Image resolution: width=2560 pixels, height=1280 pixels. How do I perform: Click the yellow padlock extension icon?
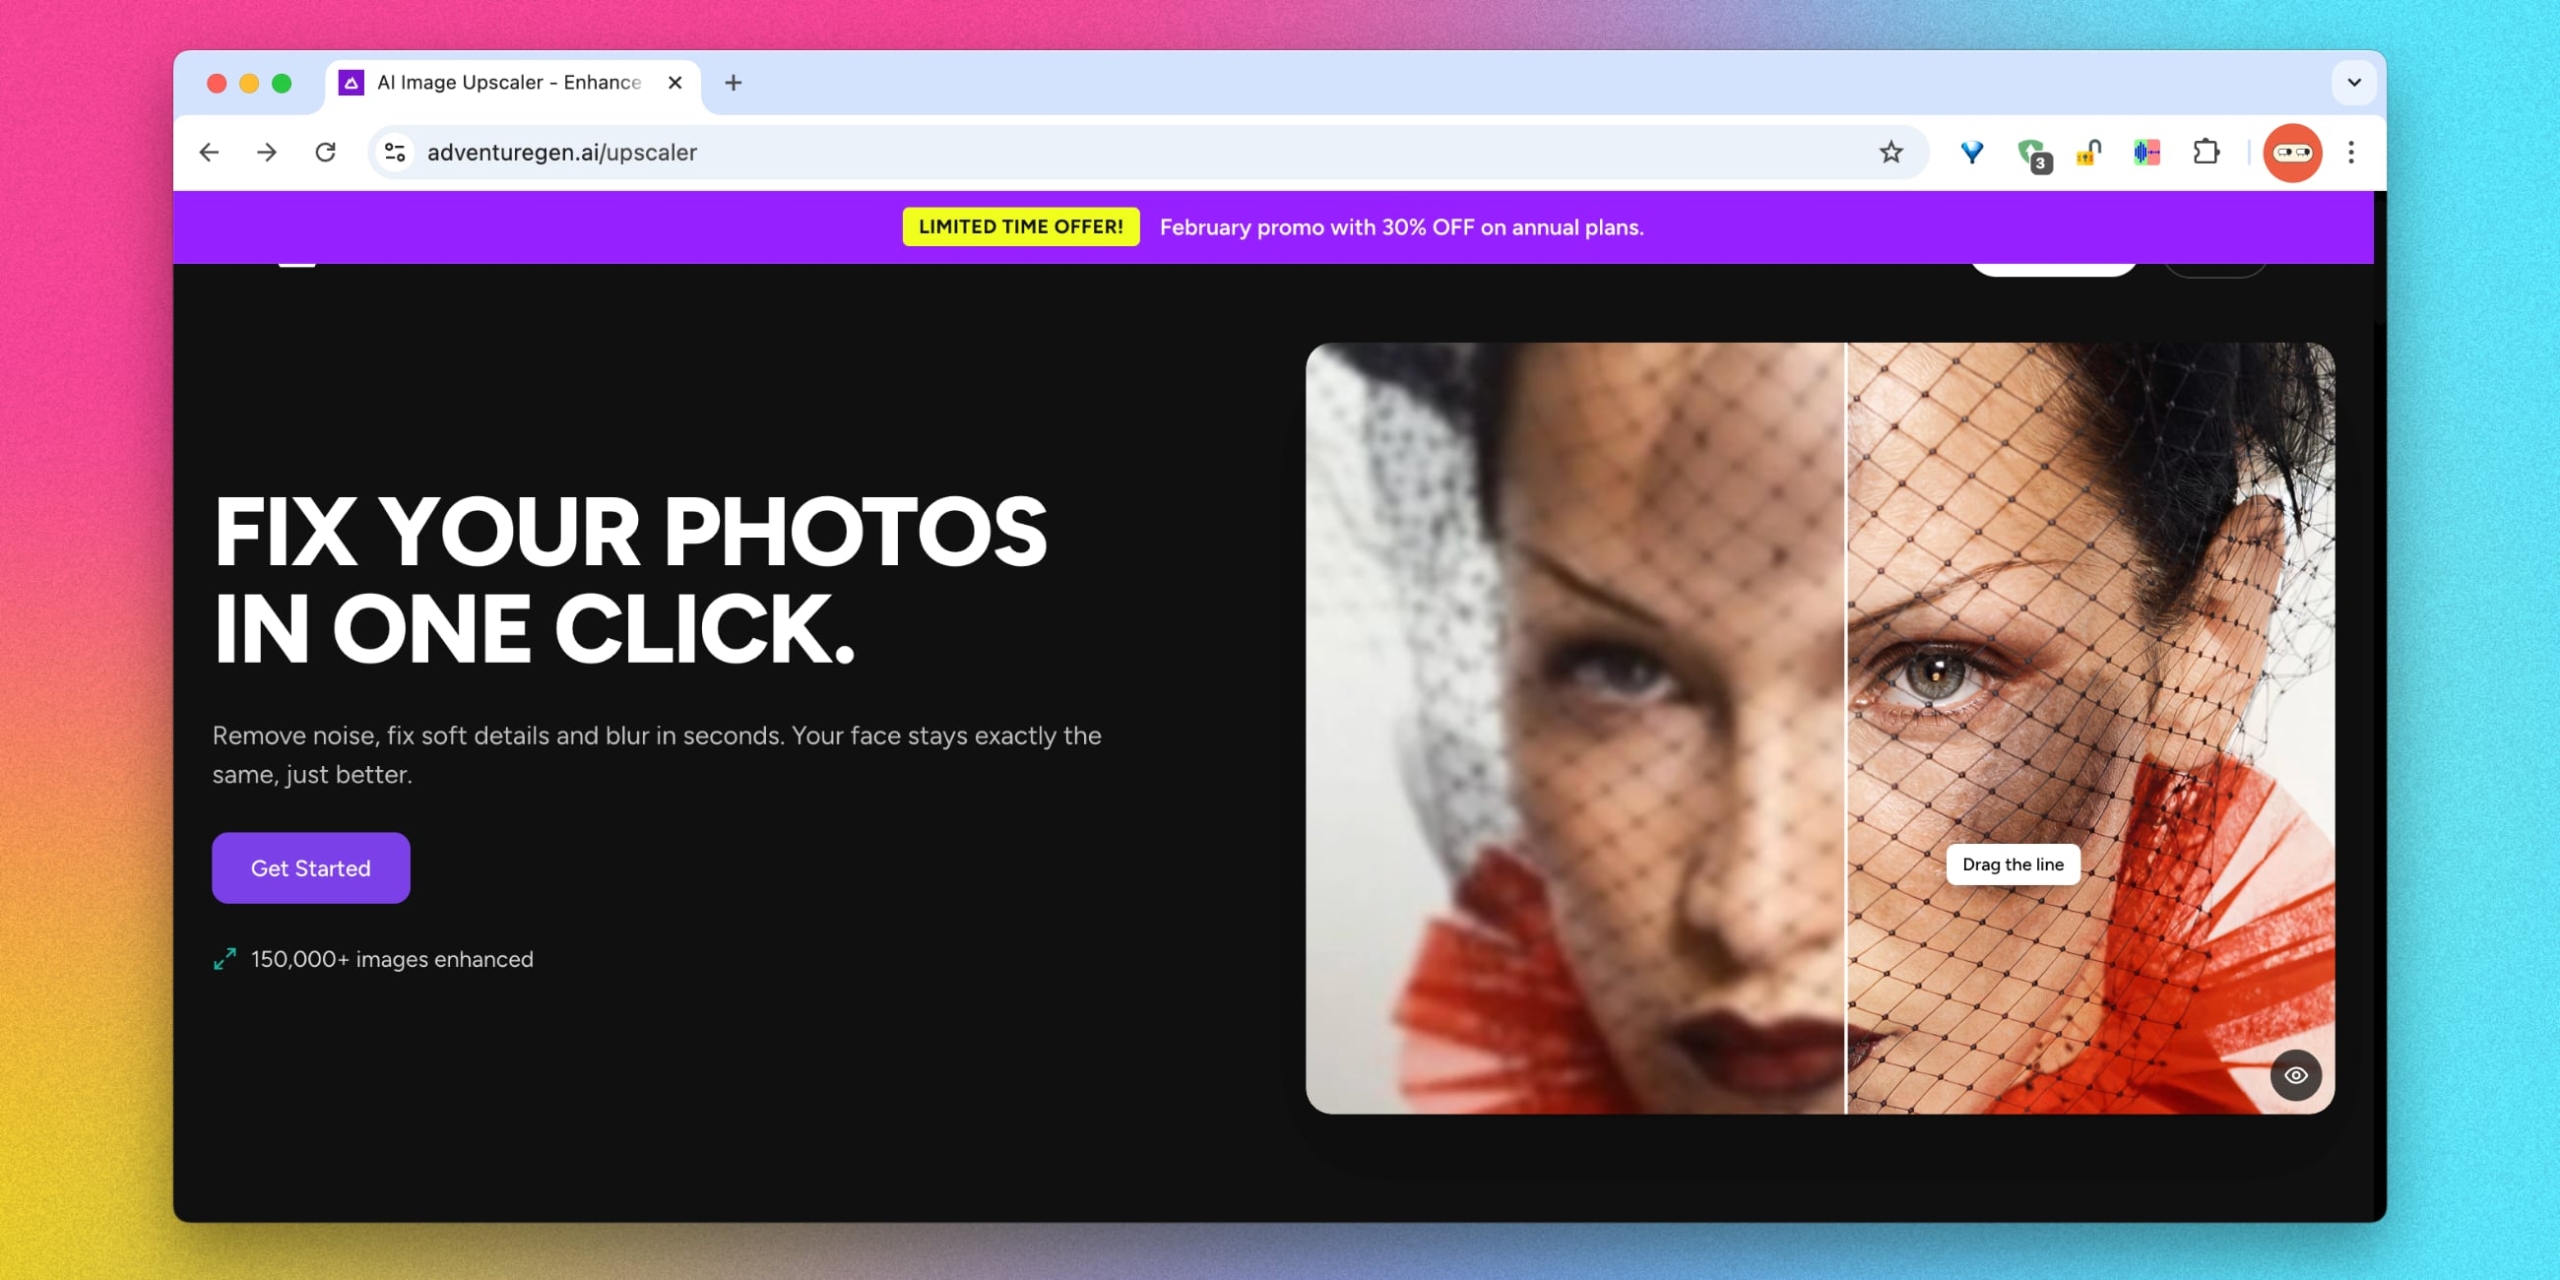point(2089,152)
